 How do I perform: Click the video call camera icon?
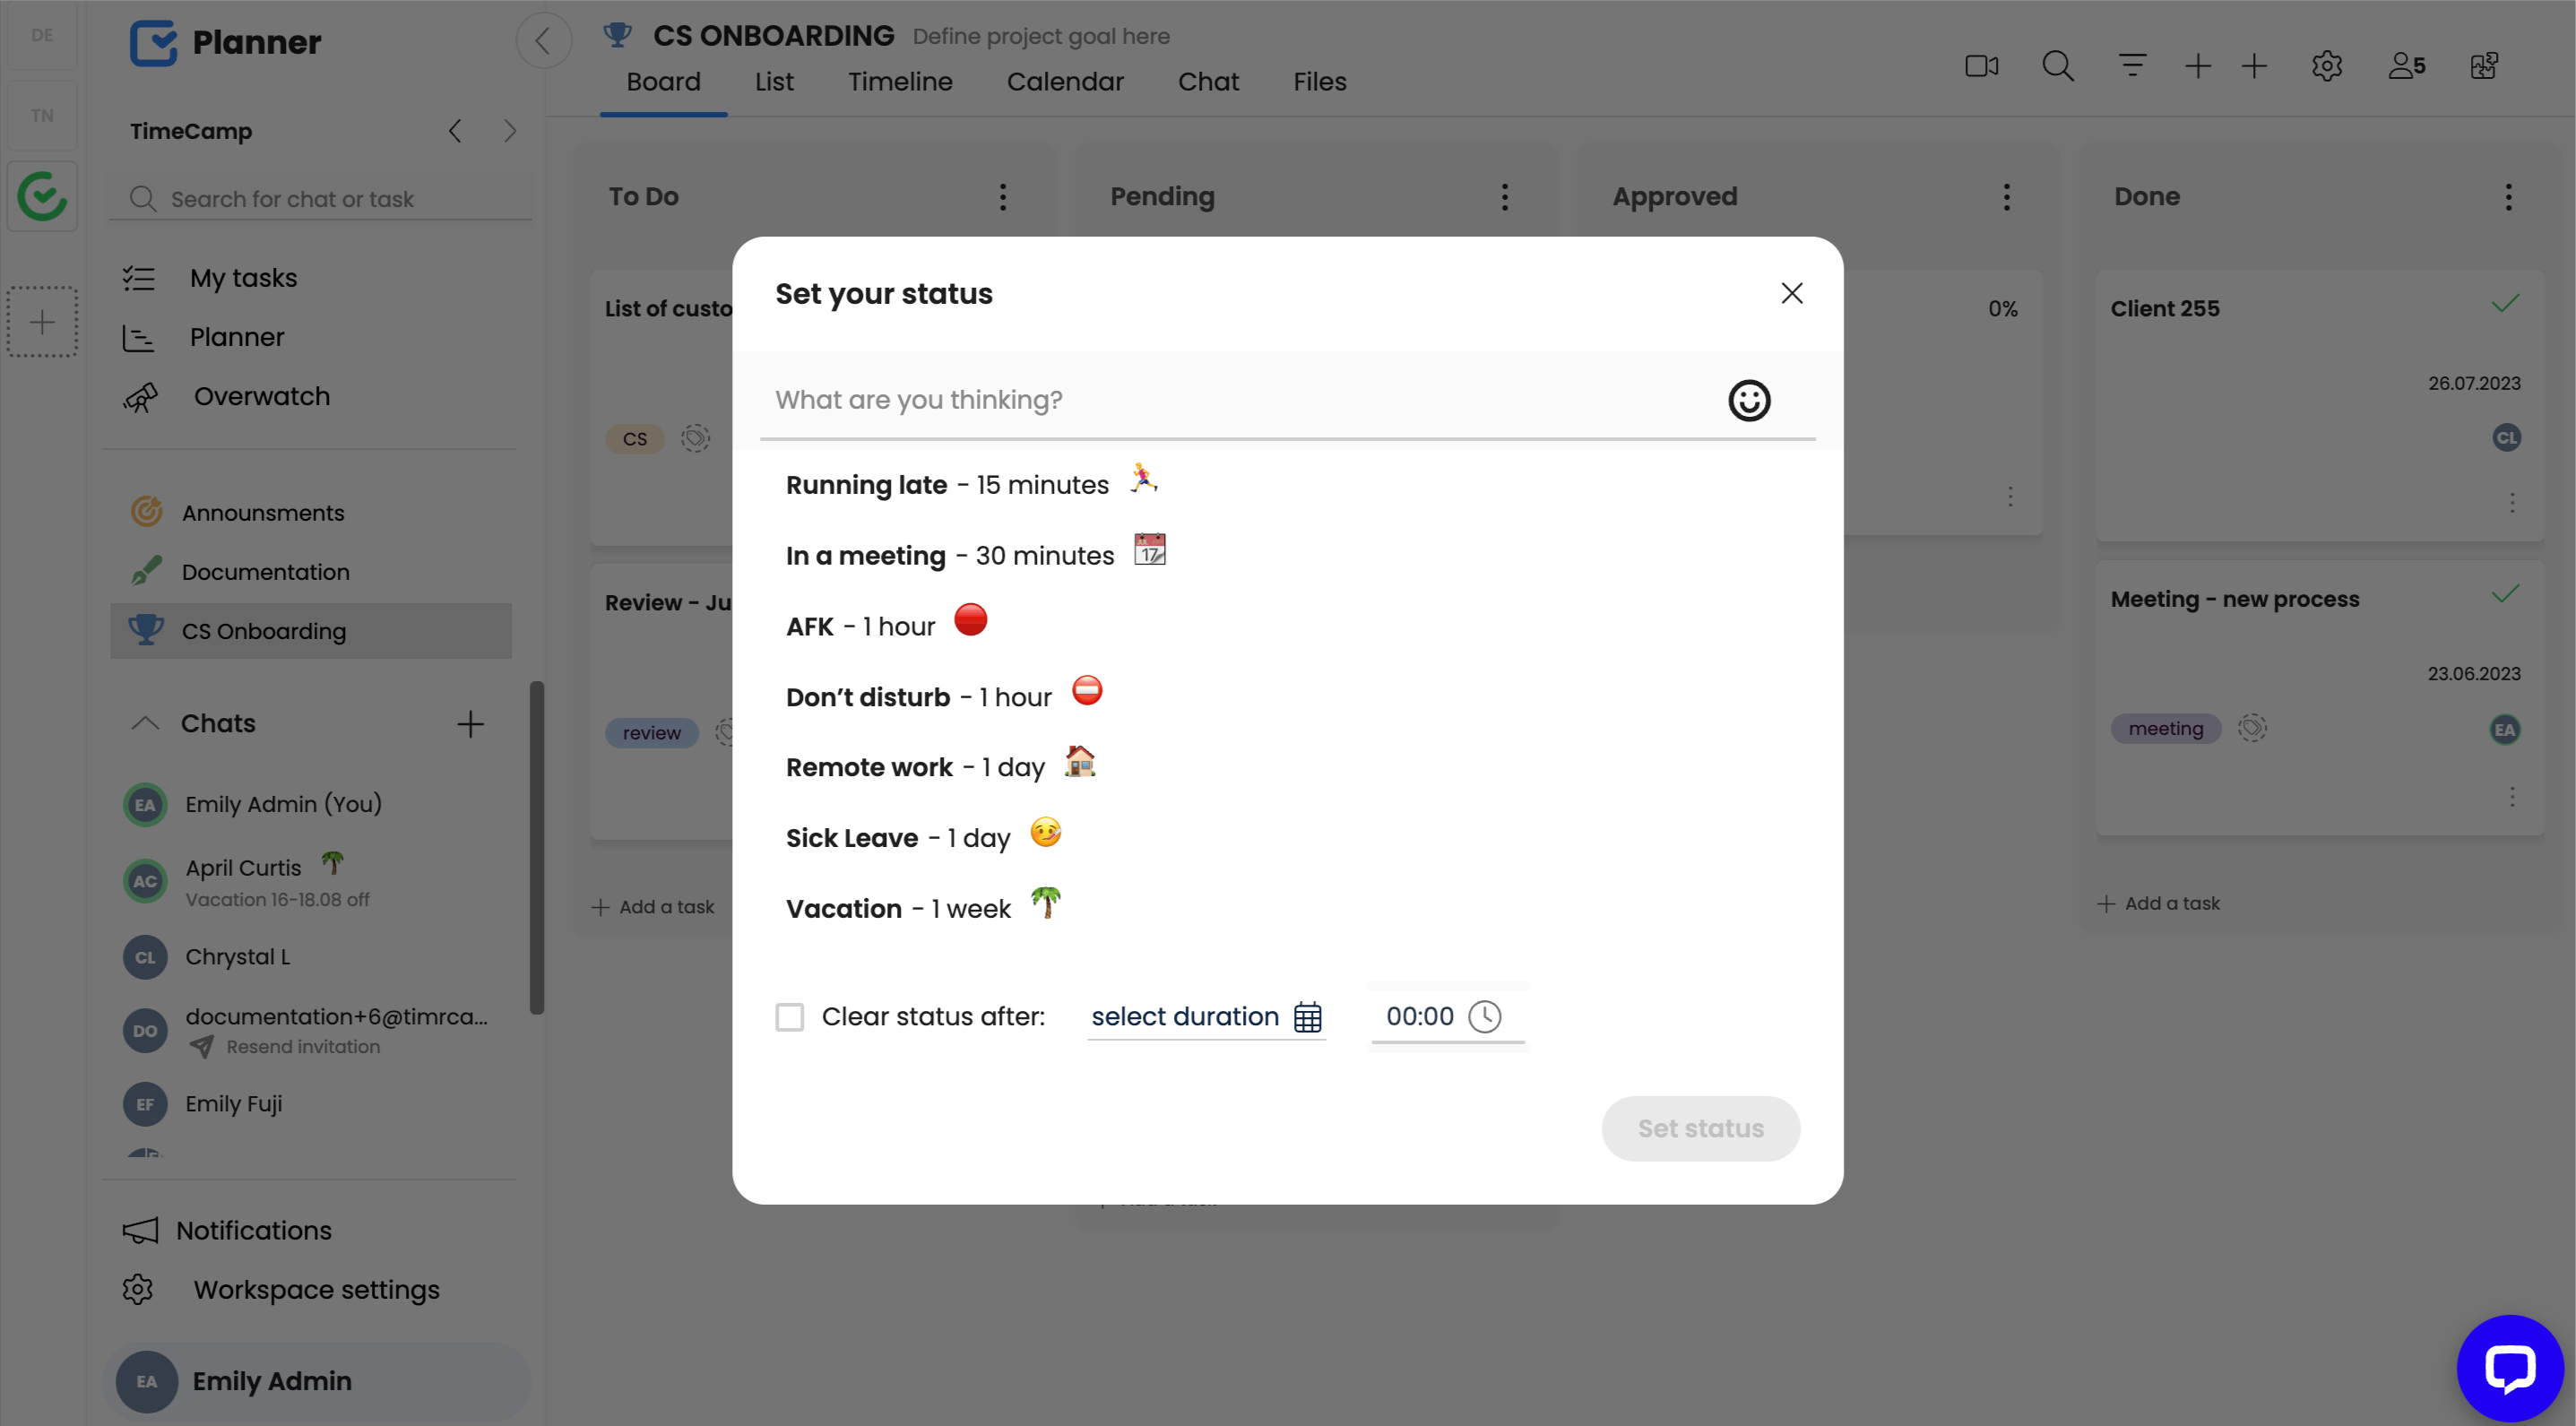(x=1981, y=66)
